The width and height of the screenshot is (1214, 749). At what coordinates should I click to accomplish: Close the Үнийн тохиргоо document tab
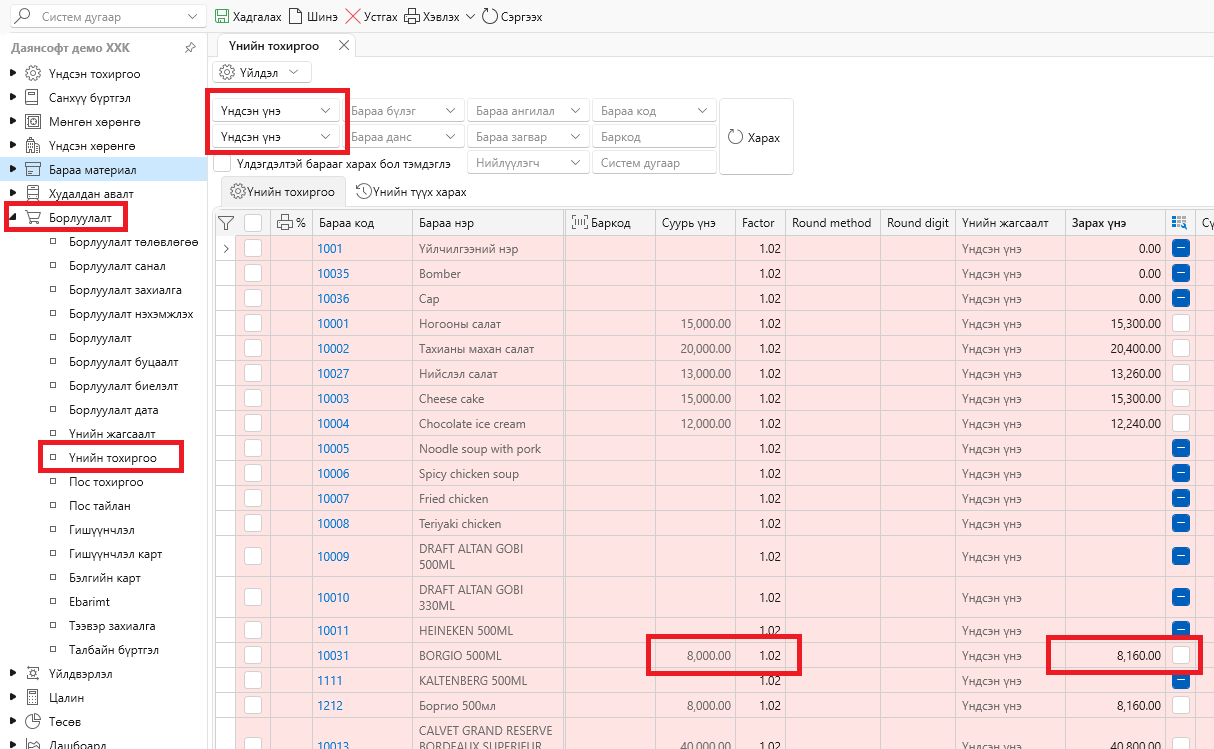pyautogui.click(x=344, y=46)
